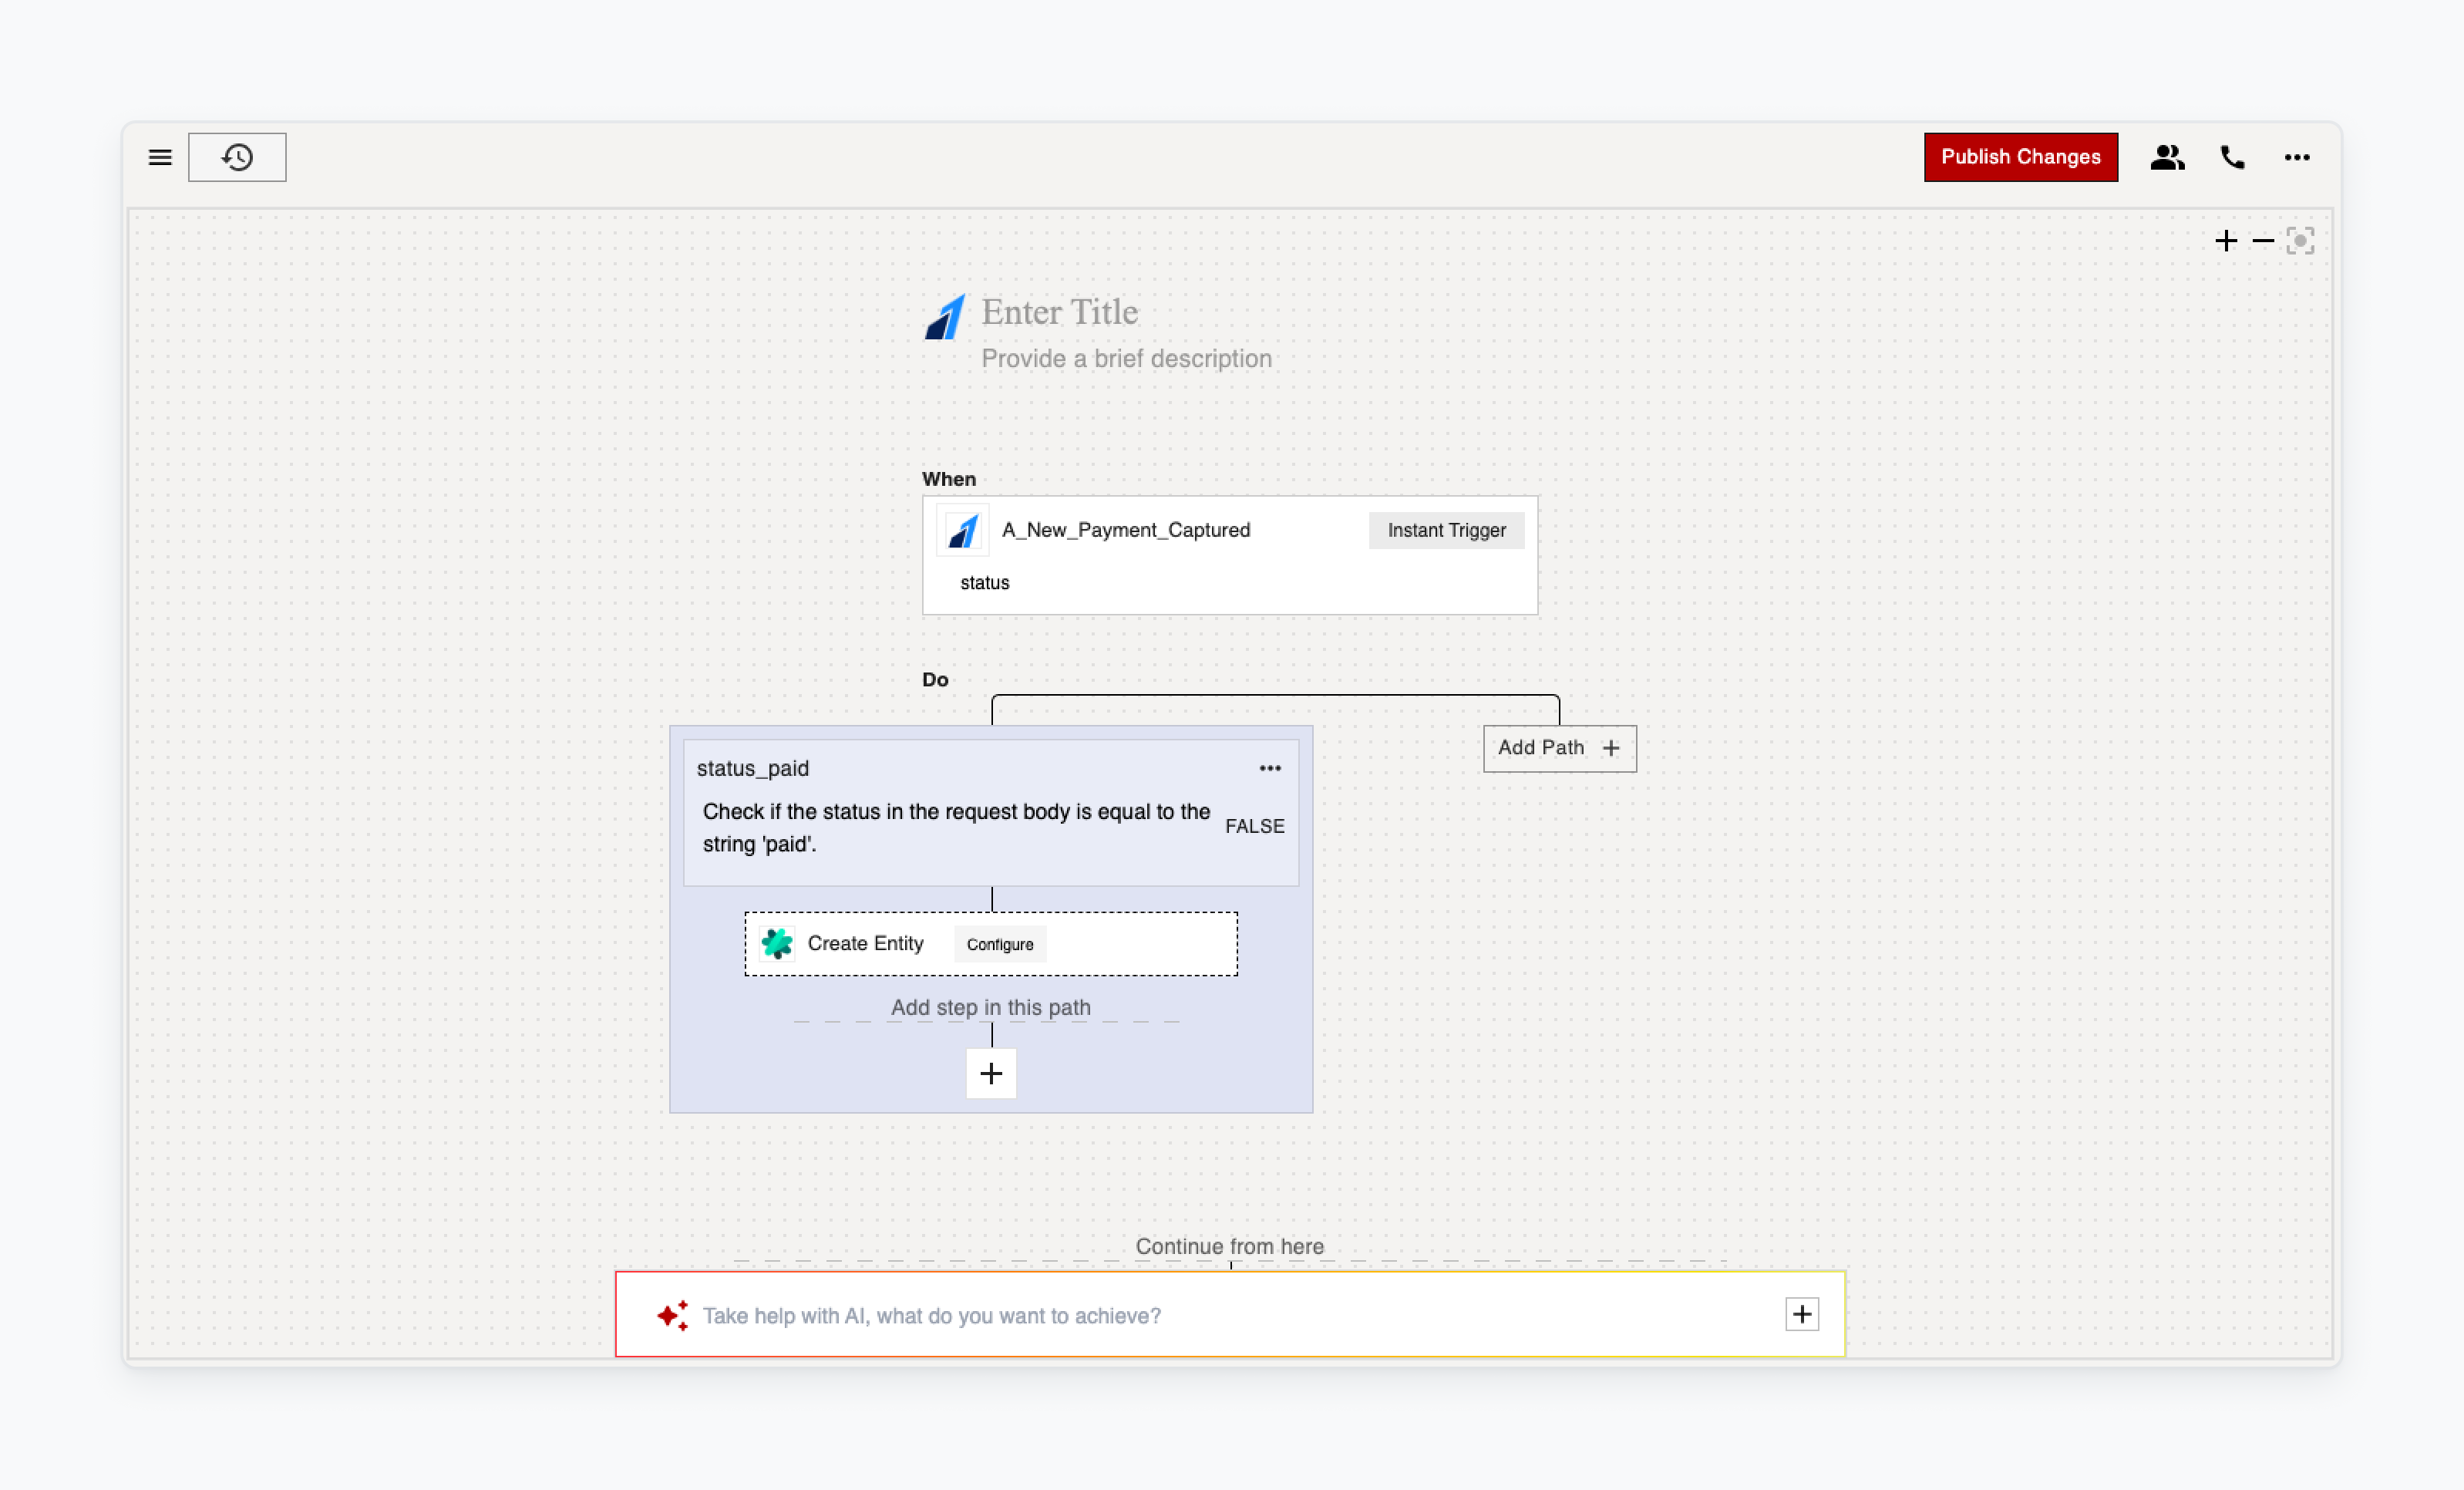Click plus button in AI prompt bar
Screen dimensions: 2464x1490
pos(1802,1314)
